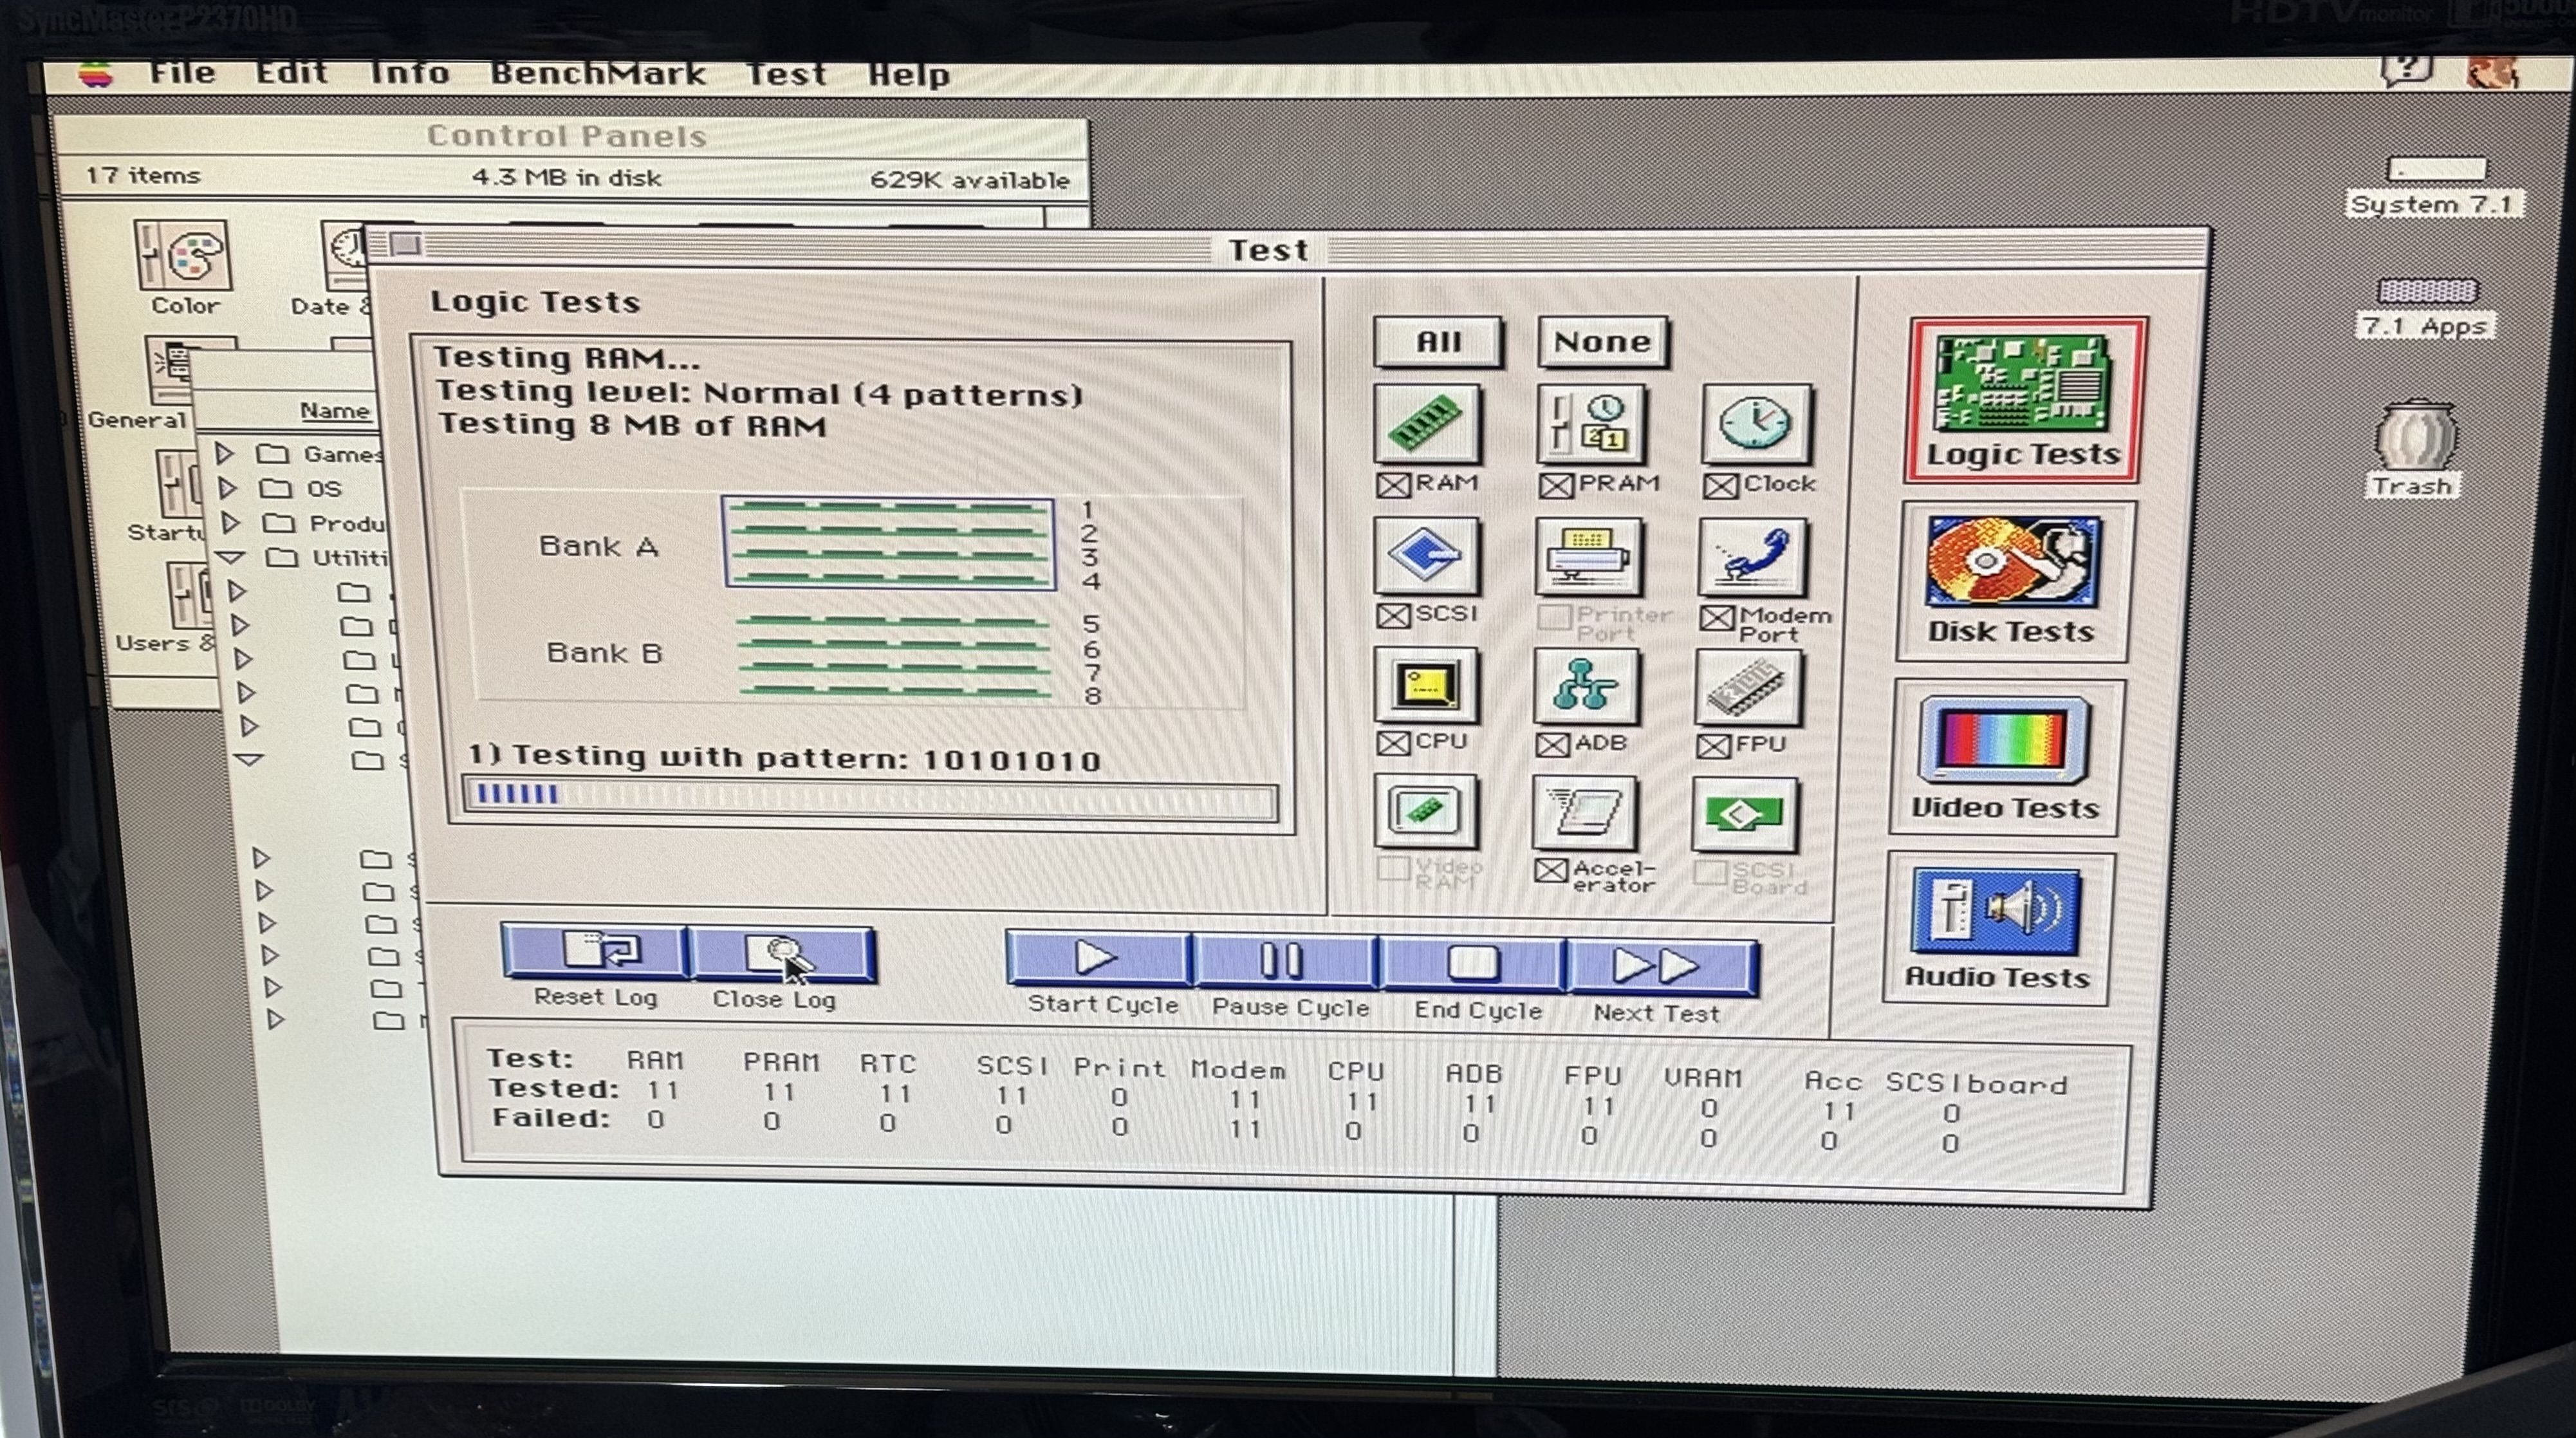Toggle the SCSI checkbox
The height and width of the screenshot is (1438, 2576).
1392,615
